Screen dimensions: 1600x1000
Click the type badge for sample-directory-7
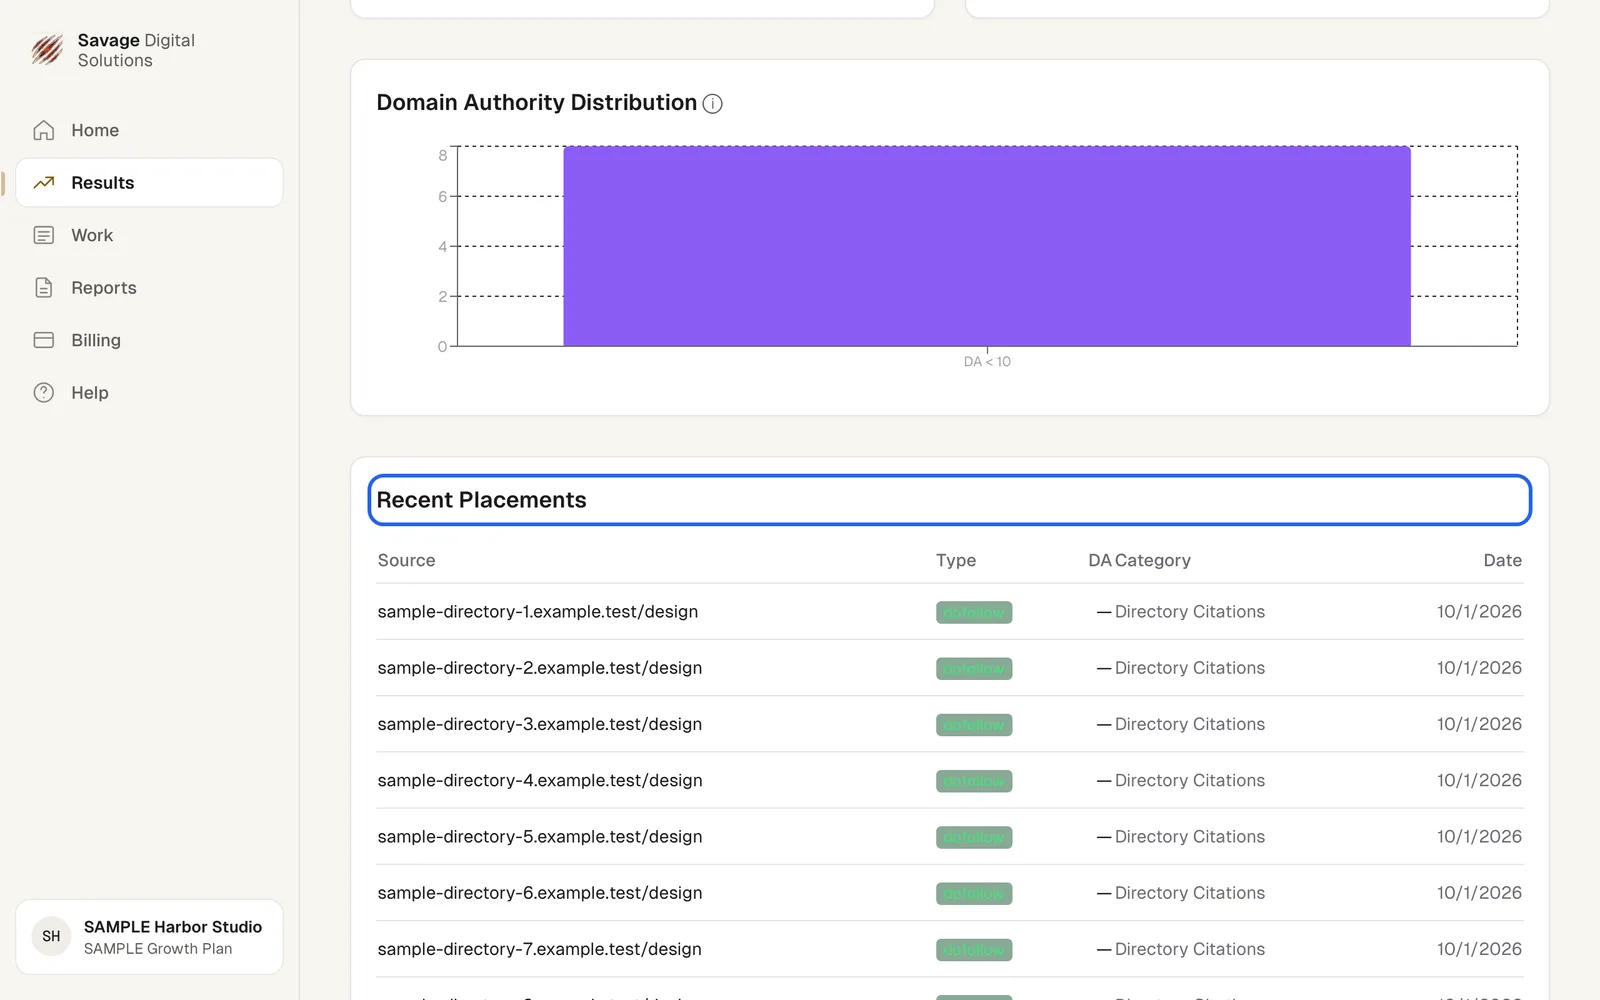click(x=974, y=950)
